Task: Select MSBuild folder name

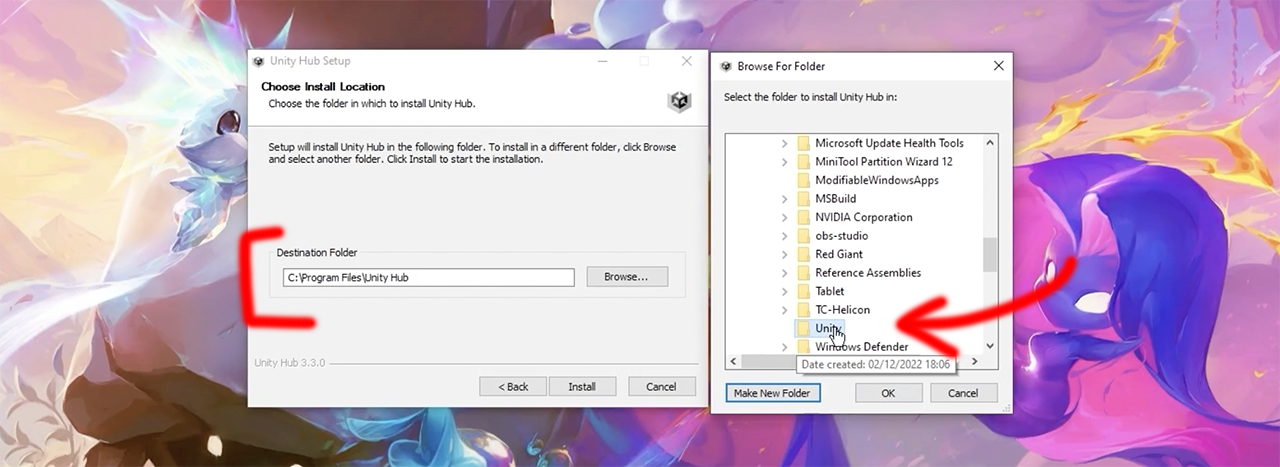Action: pyautogui.click(x=836, y=198)
